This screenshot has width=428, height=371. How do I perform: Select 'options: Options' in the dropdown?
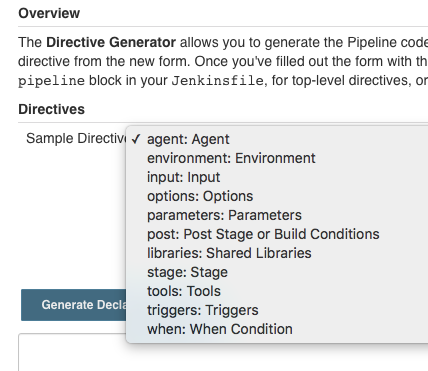point(277,196)
